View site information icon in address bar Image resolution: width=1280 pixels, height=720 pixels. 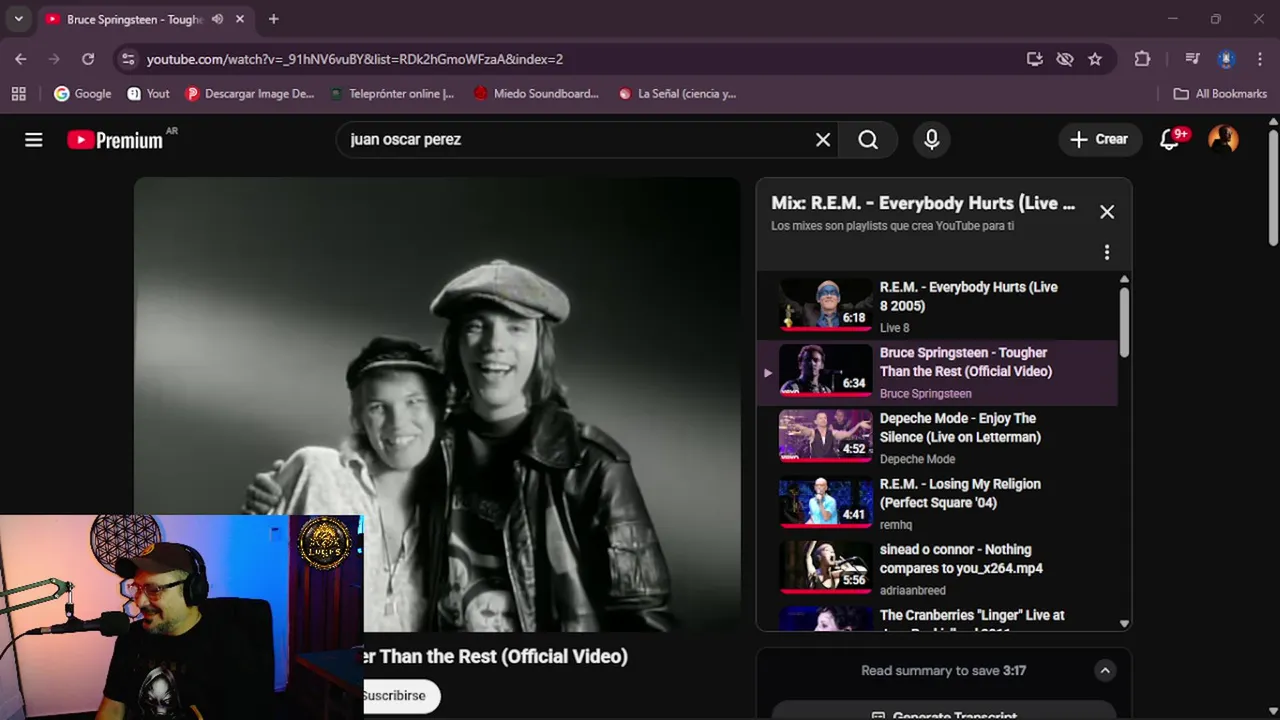[x=127, y=59]
